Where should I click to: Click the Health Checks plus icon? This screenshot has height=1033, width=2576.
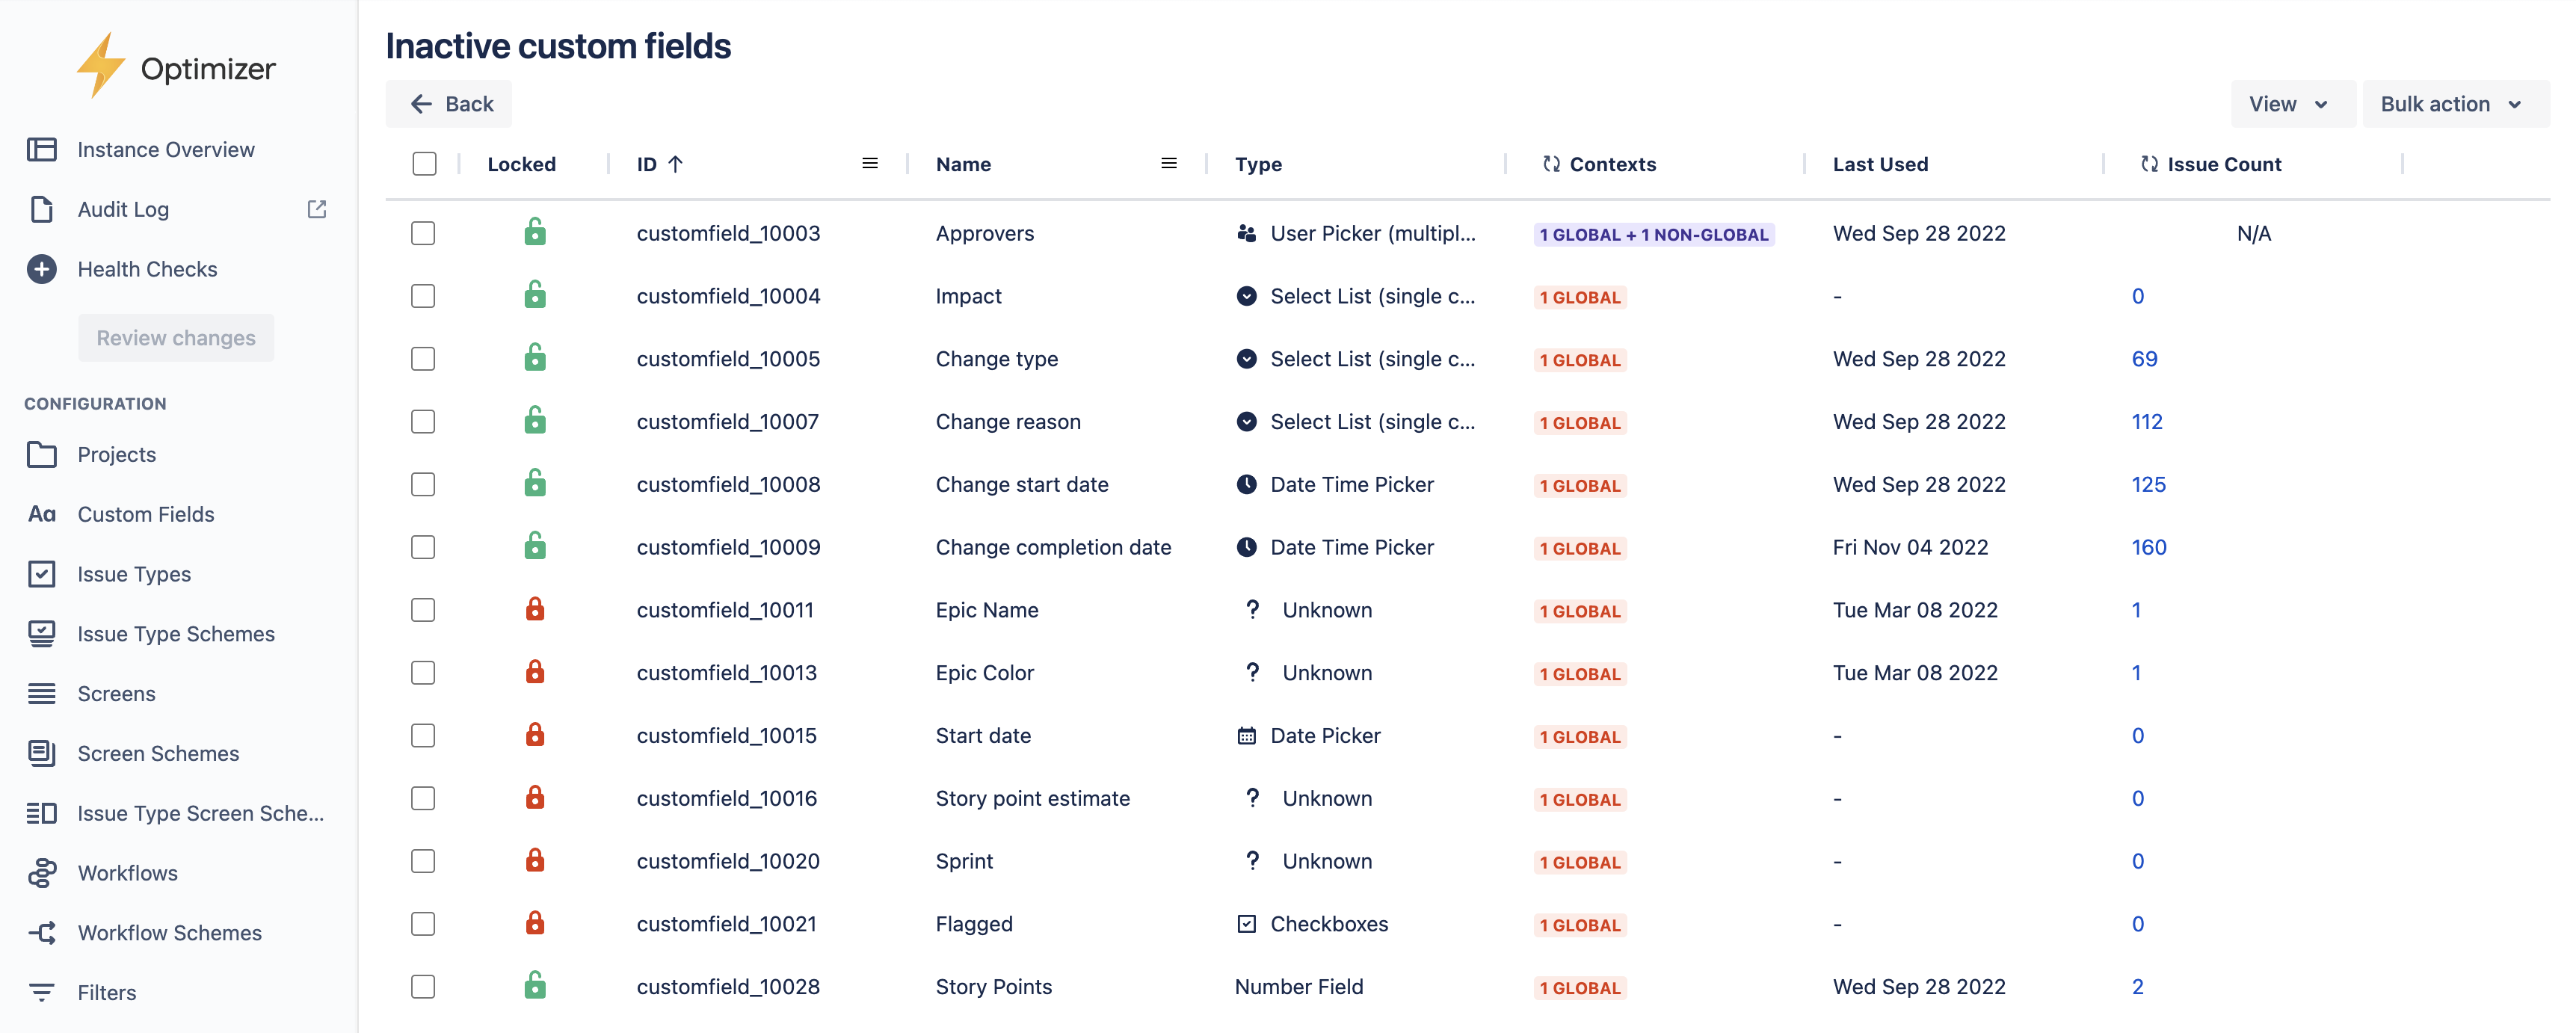tap(42, 269)
